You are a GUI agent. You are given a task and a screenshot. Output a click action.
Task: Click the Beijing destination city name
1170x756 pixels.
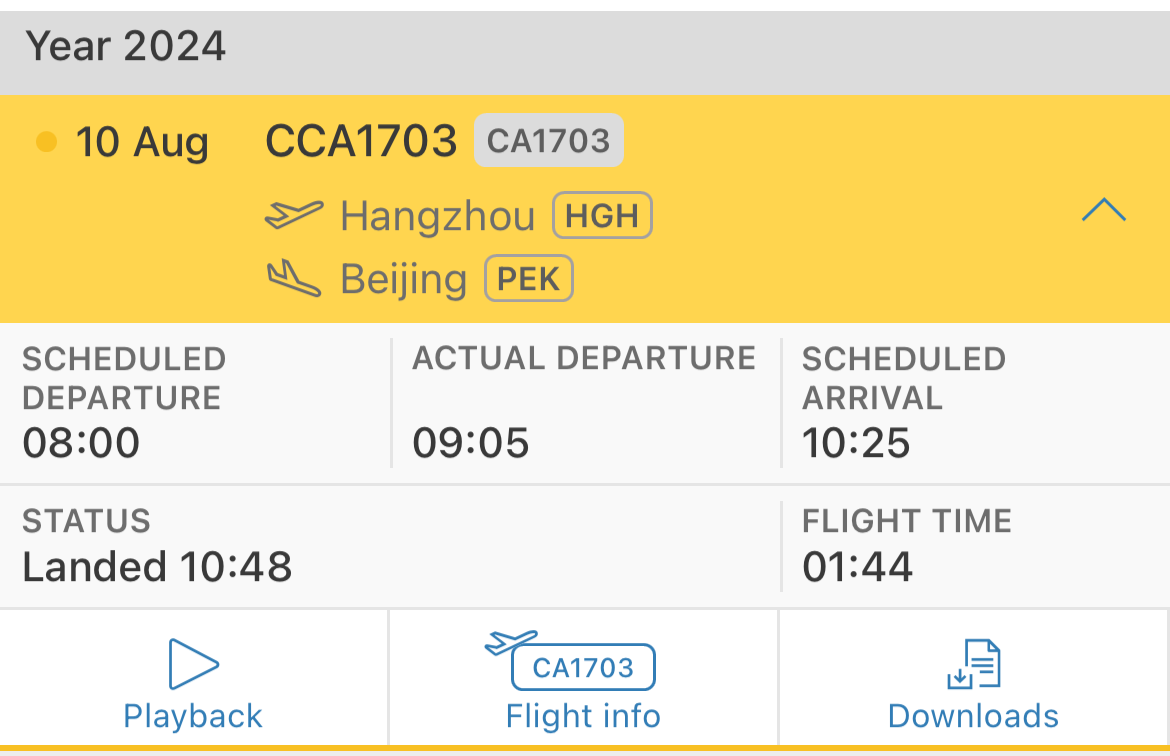(x=404, y=279)
